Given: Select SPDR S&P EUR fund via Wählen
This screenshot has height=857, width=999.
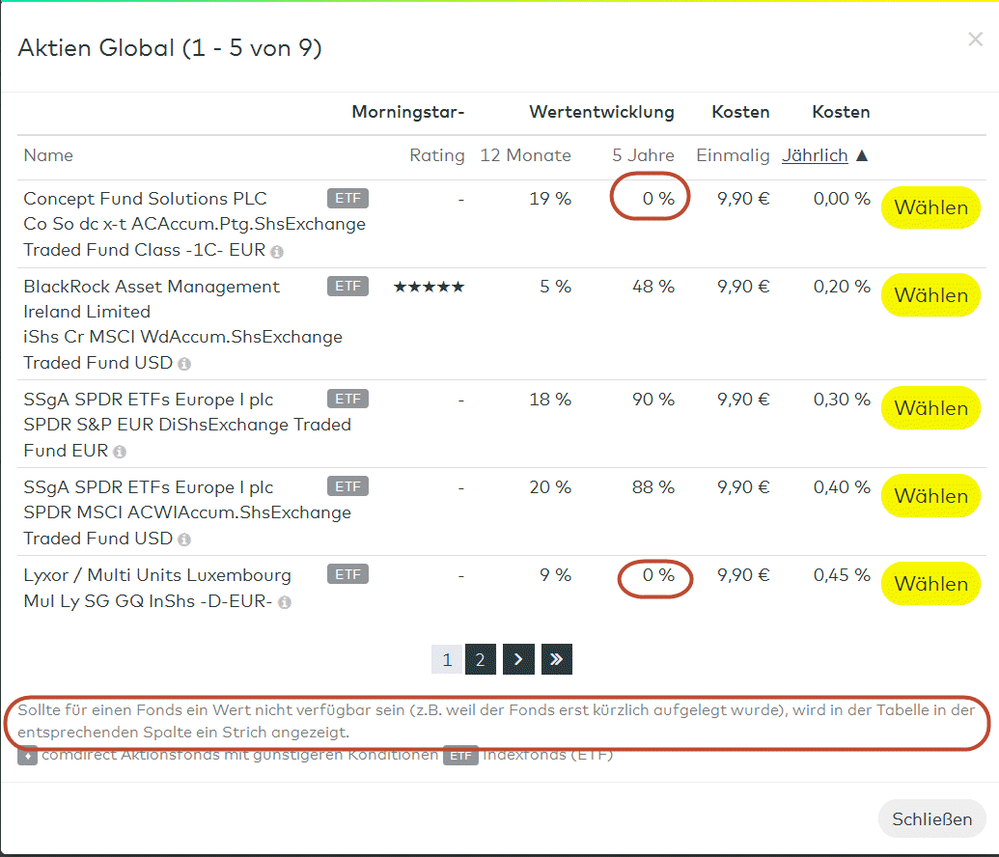Looking at the screenshot, I should point(930,408).
